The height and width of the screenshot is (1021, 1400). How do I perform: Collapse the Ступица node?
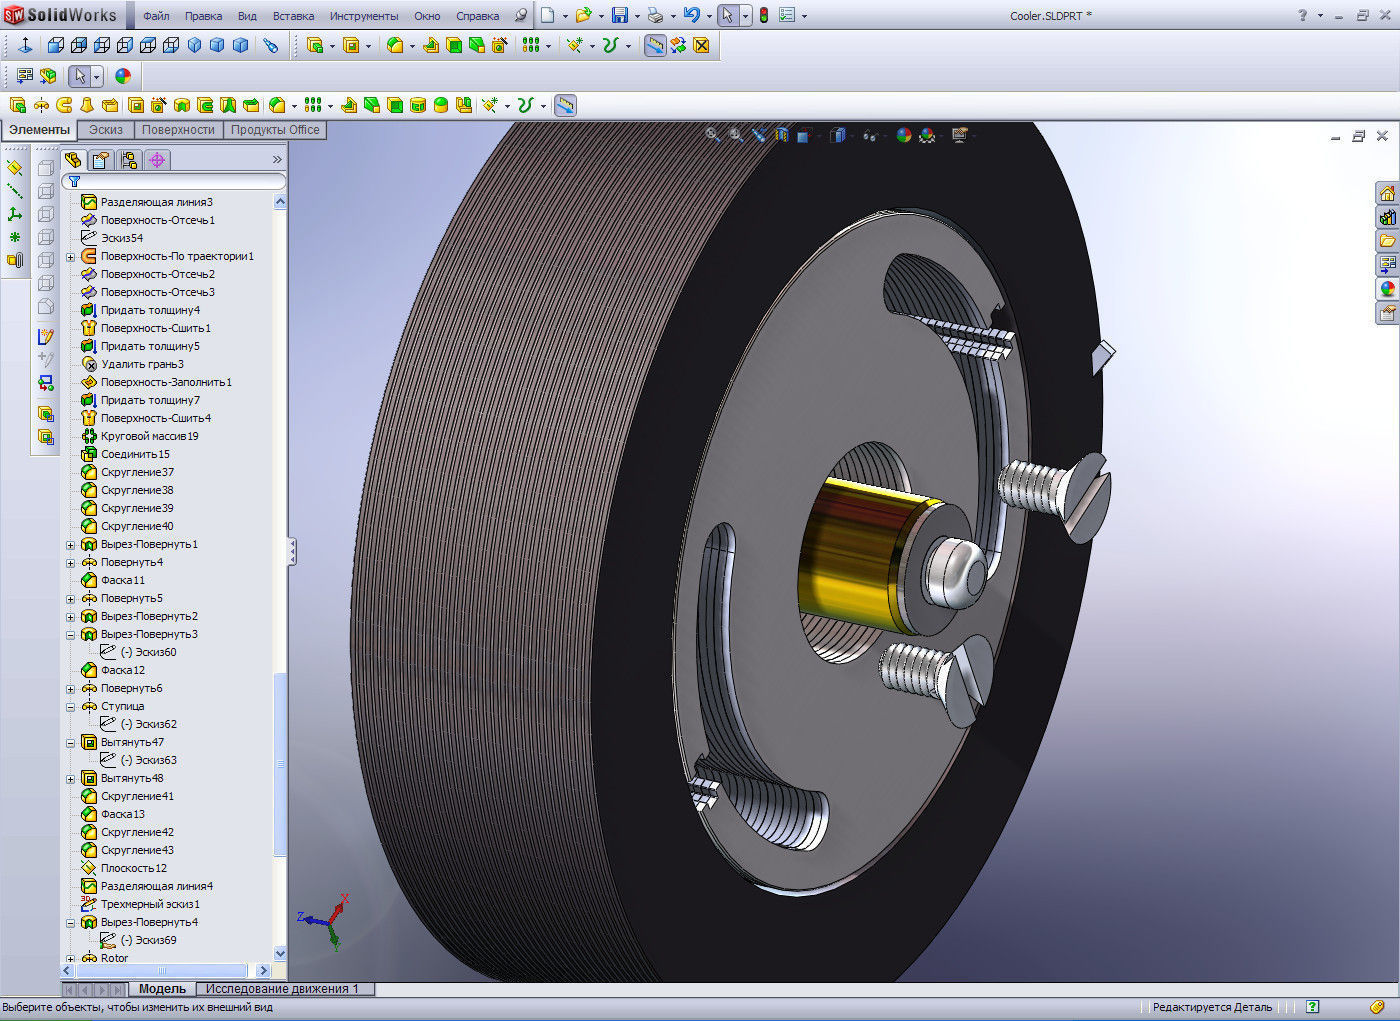click(71, 707)
